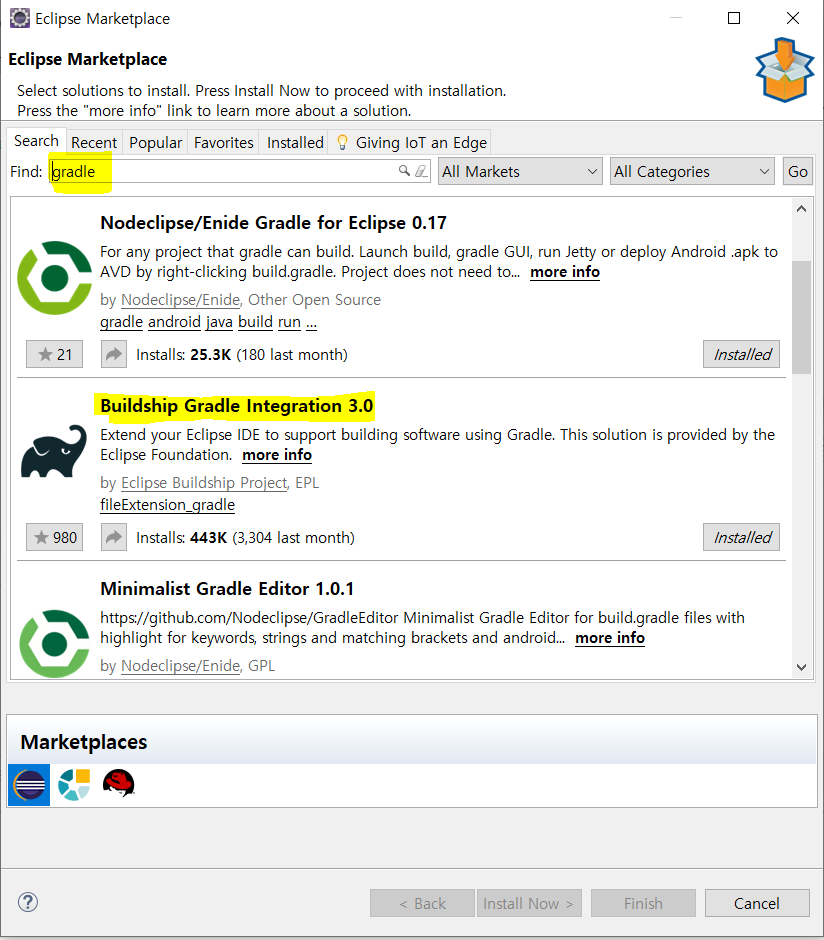Click the Nodeclipse/Enide Gradle logo
824x940 pixels.
coord(55,278)
